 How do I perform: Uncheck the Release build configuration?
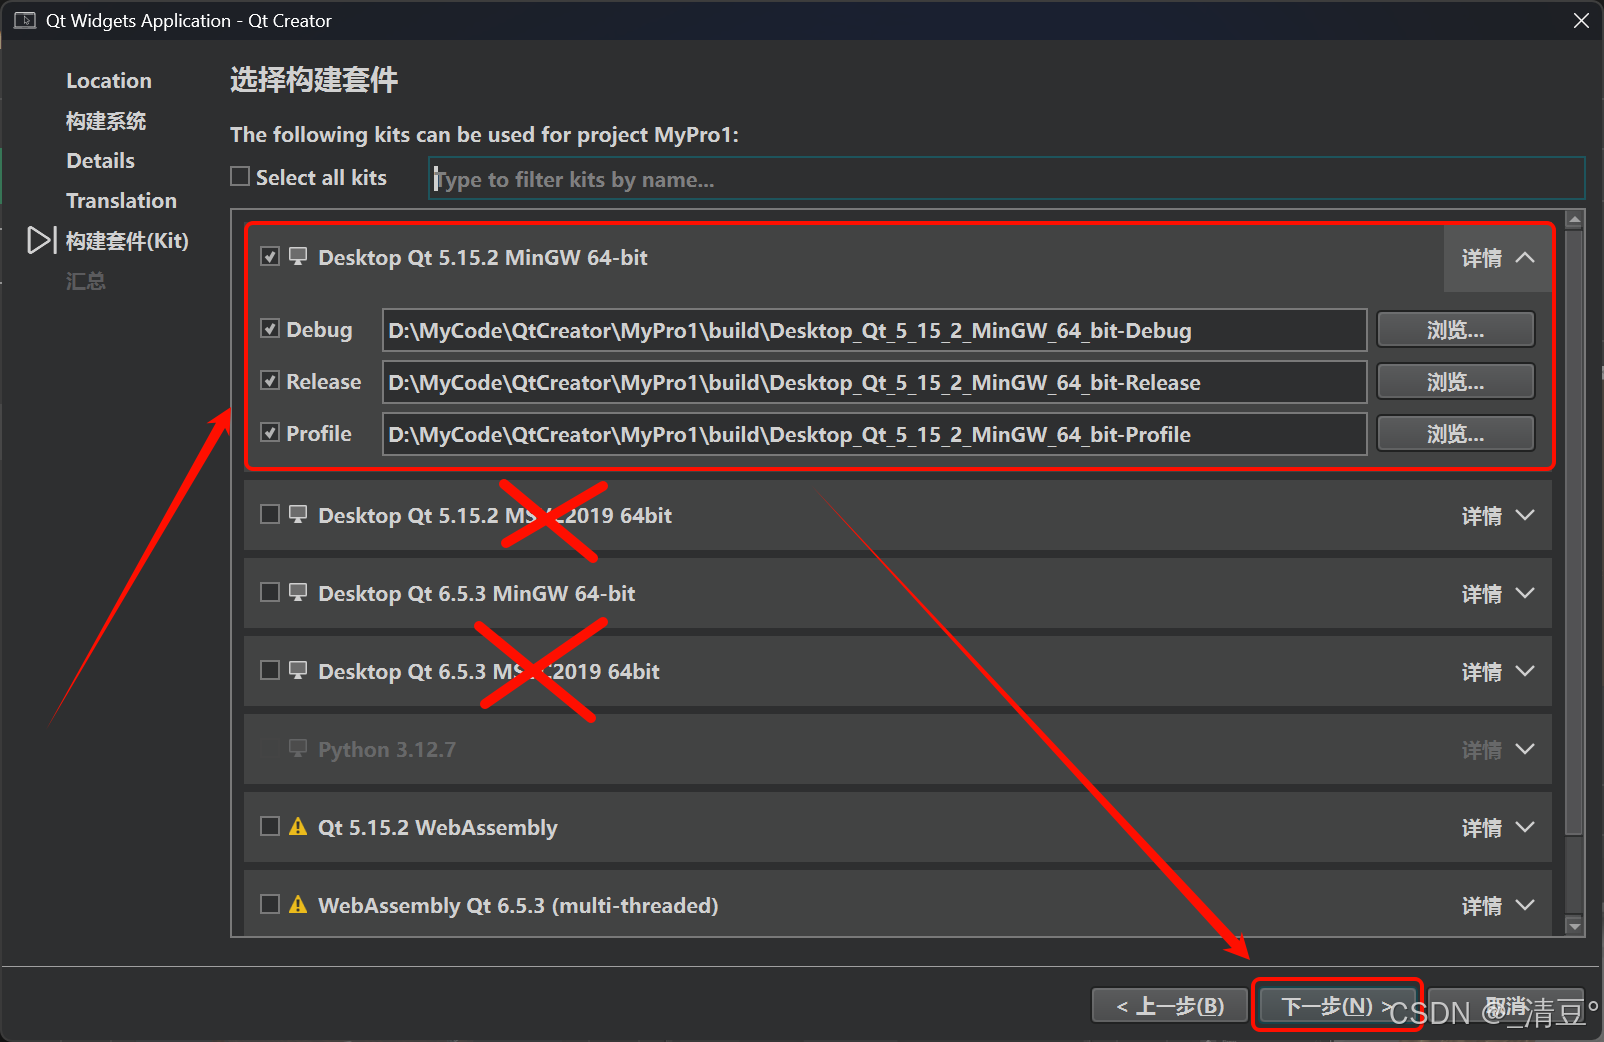click(x=270, y=380)
